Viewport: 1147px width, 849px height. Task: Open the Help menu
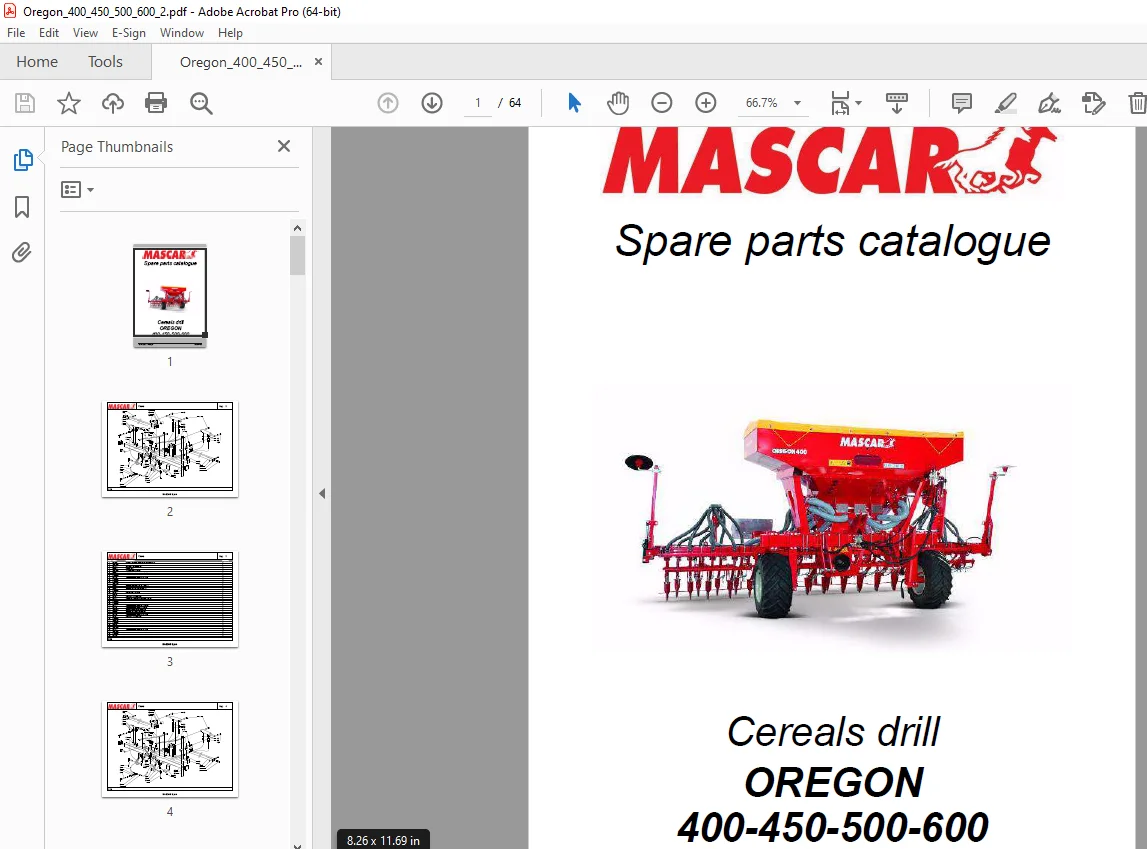[230, 33]
